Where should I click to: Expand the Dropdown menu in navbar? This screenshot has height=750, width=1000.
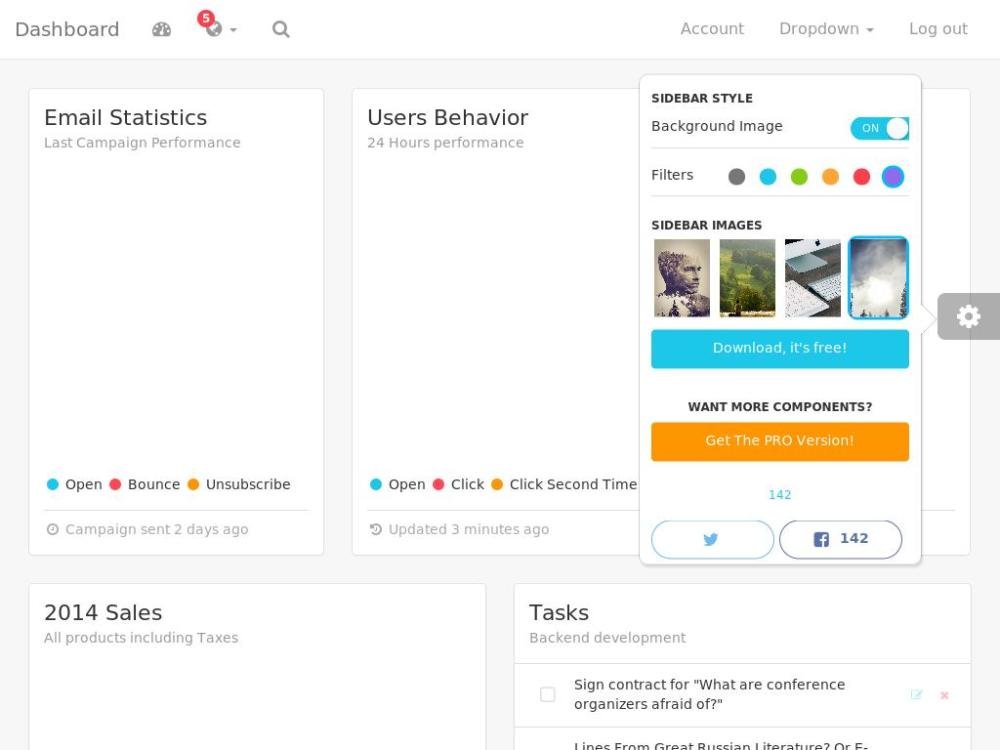pyautogui.click(x=826, y=29)
